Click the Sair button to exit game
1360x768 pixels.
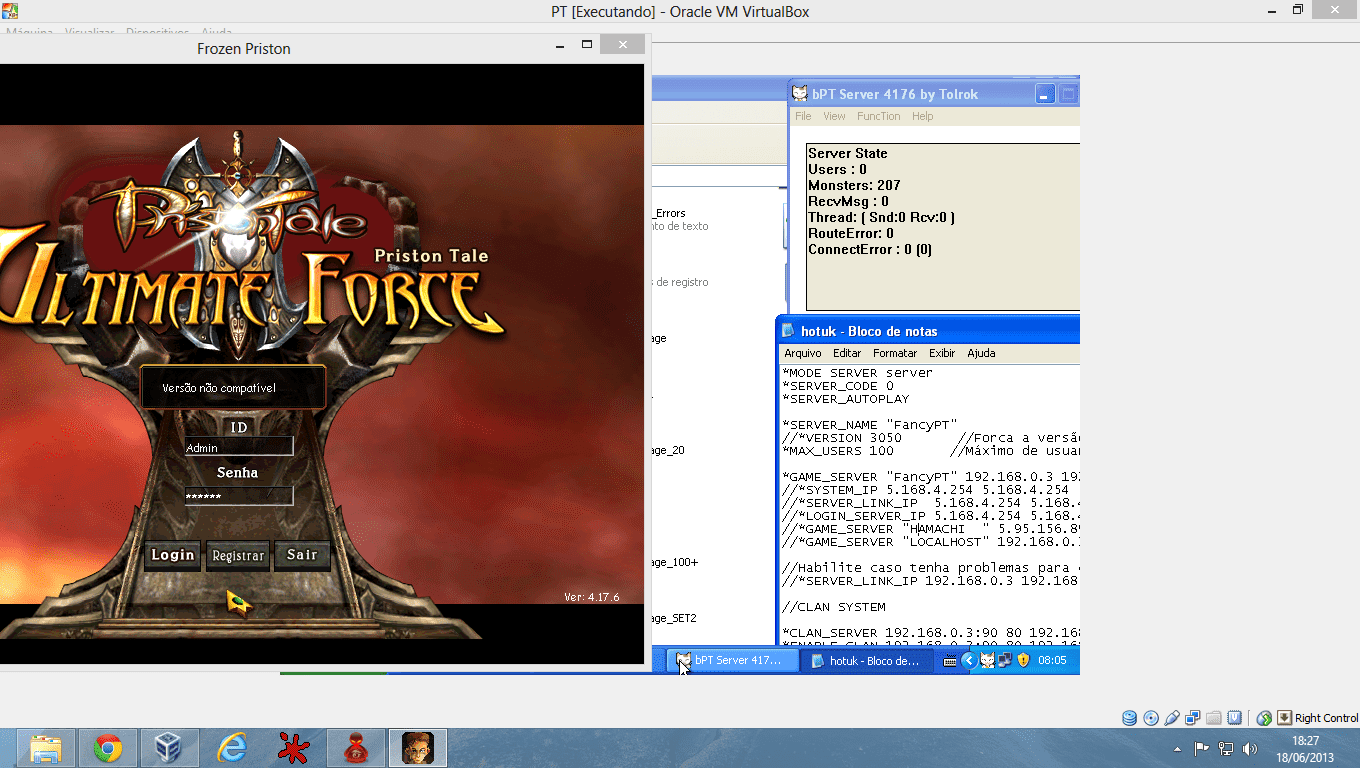tap(302, 555)
